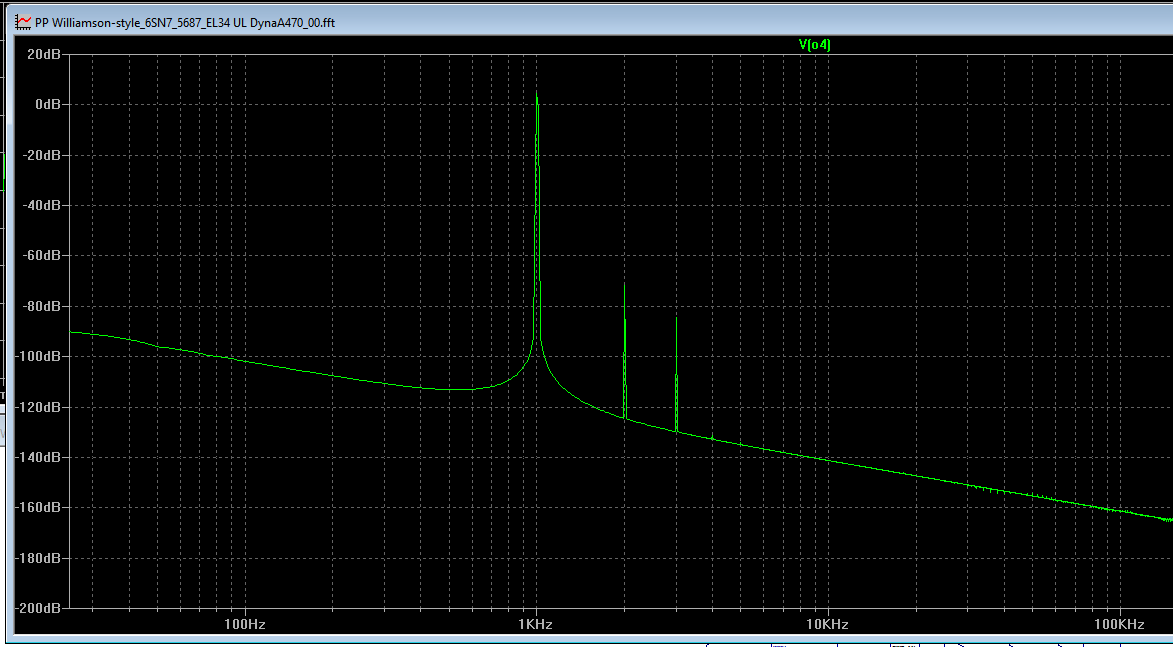1173x647 pixels.
Task: Click the -140dB vertical axis label
Action: click(40, 457)
